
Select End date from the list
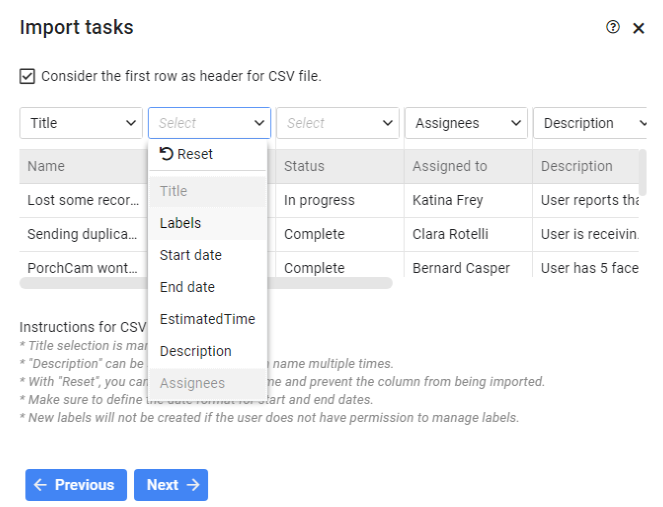(x=208, y=288)
